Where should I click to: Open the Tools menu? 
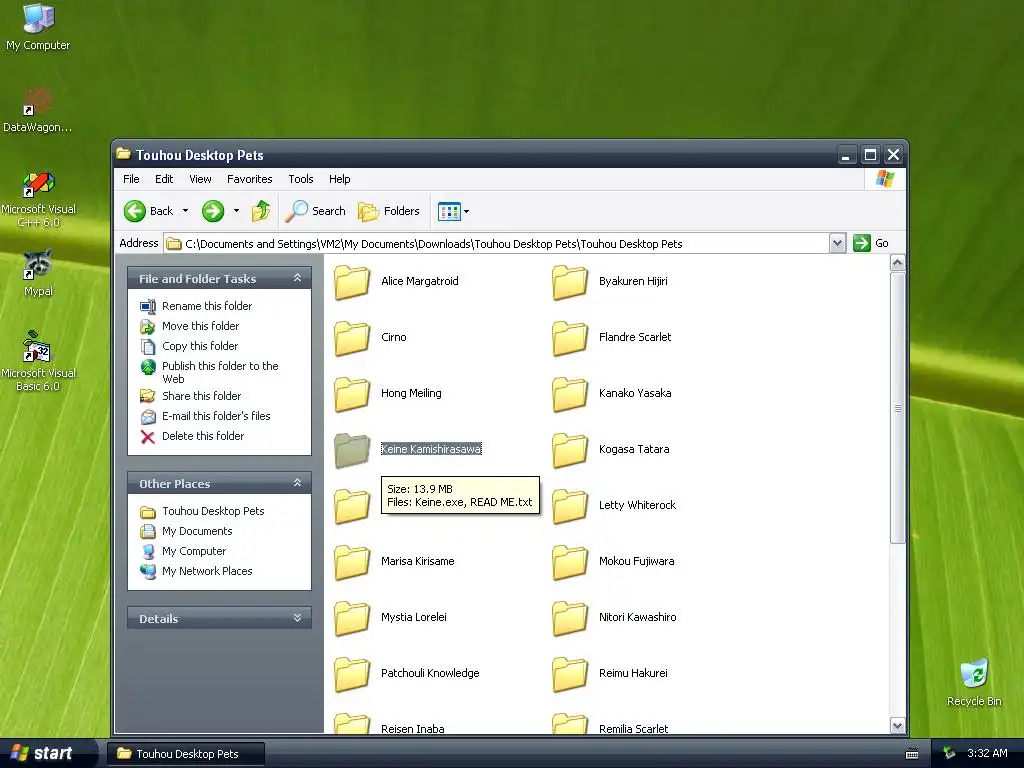tap(300, 179)
